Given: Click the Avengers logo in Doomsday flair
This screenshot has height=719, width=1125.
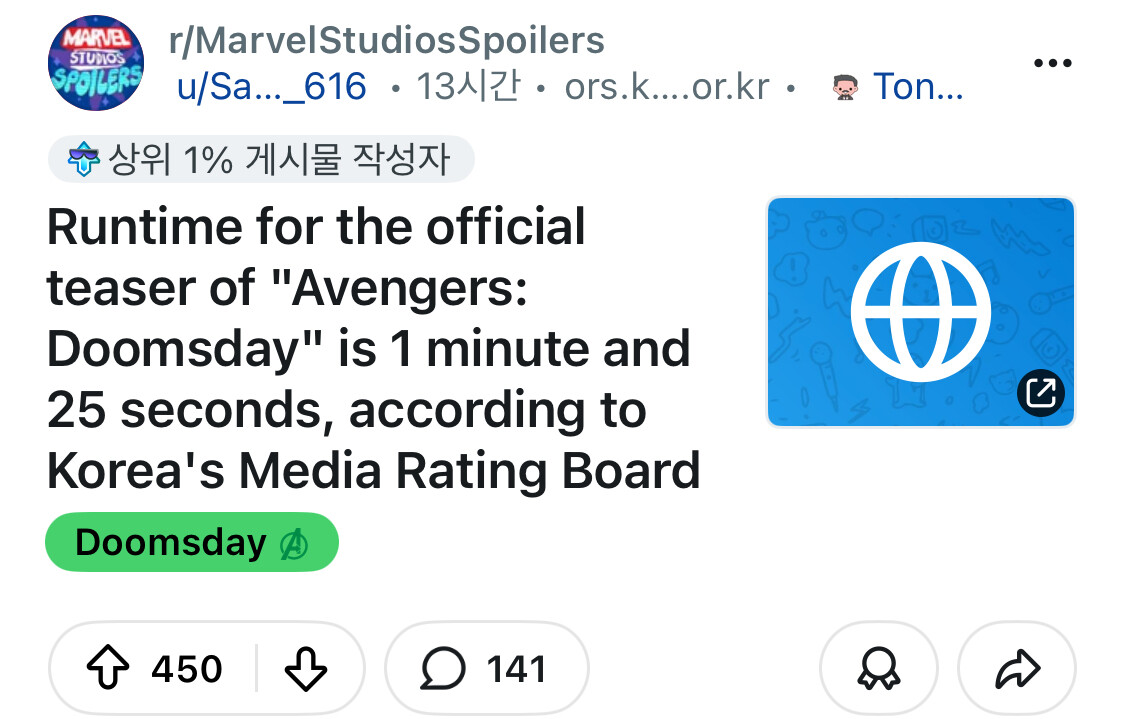Looking at the screenshot, I should pyautogui.click(x=294, y=543).
